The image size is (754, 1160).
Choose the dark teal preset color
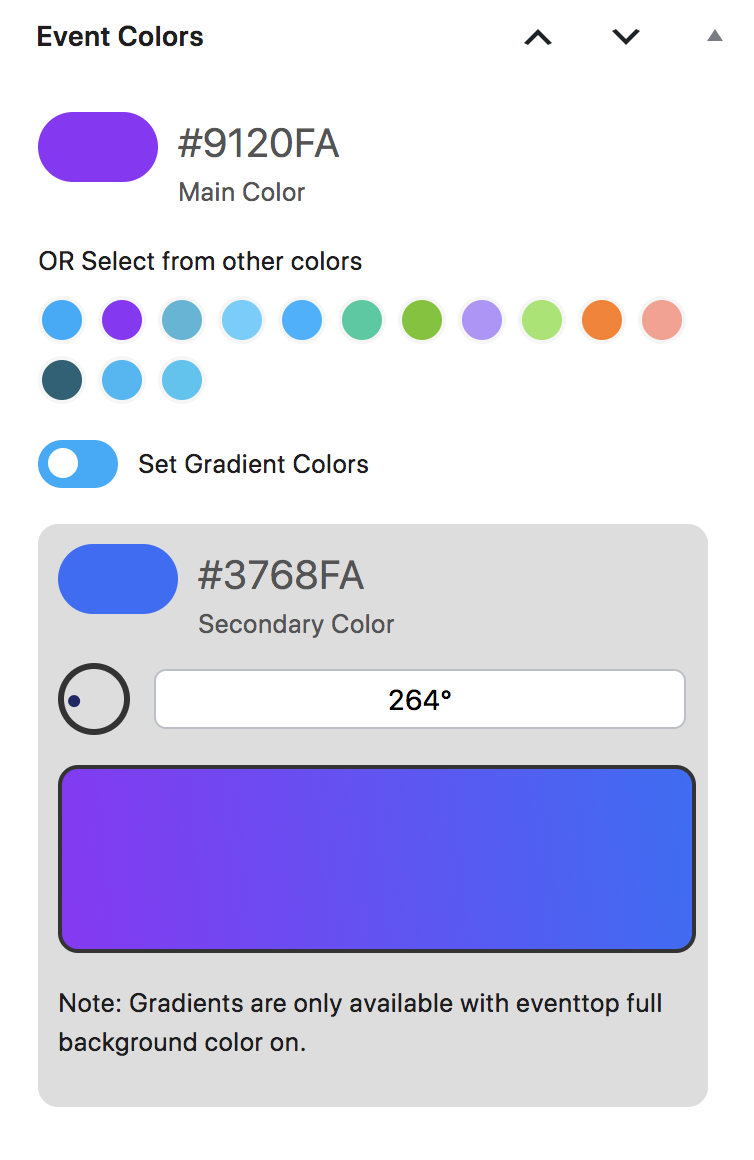tap(62, 381)
